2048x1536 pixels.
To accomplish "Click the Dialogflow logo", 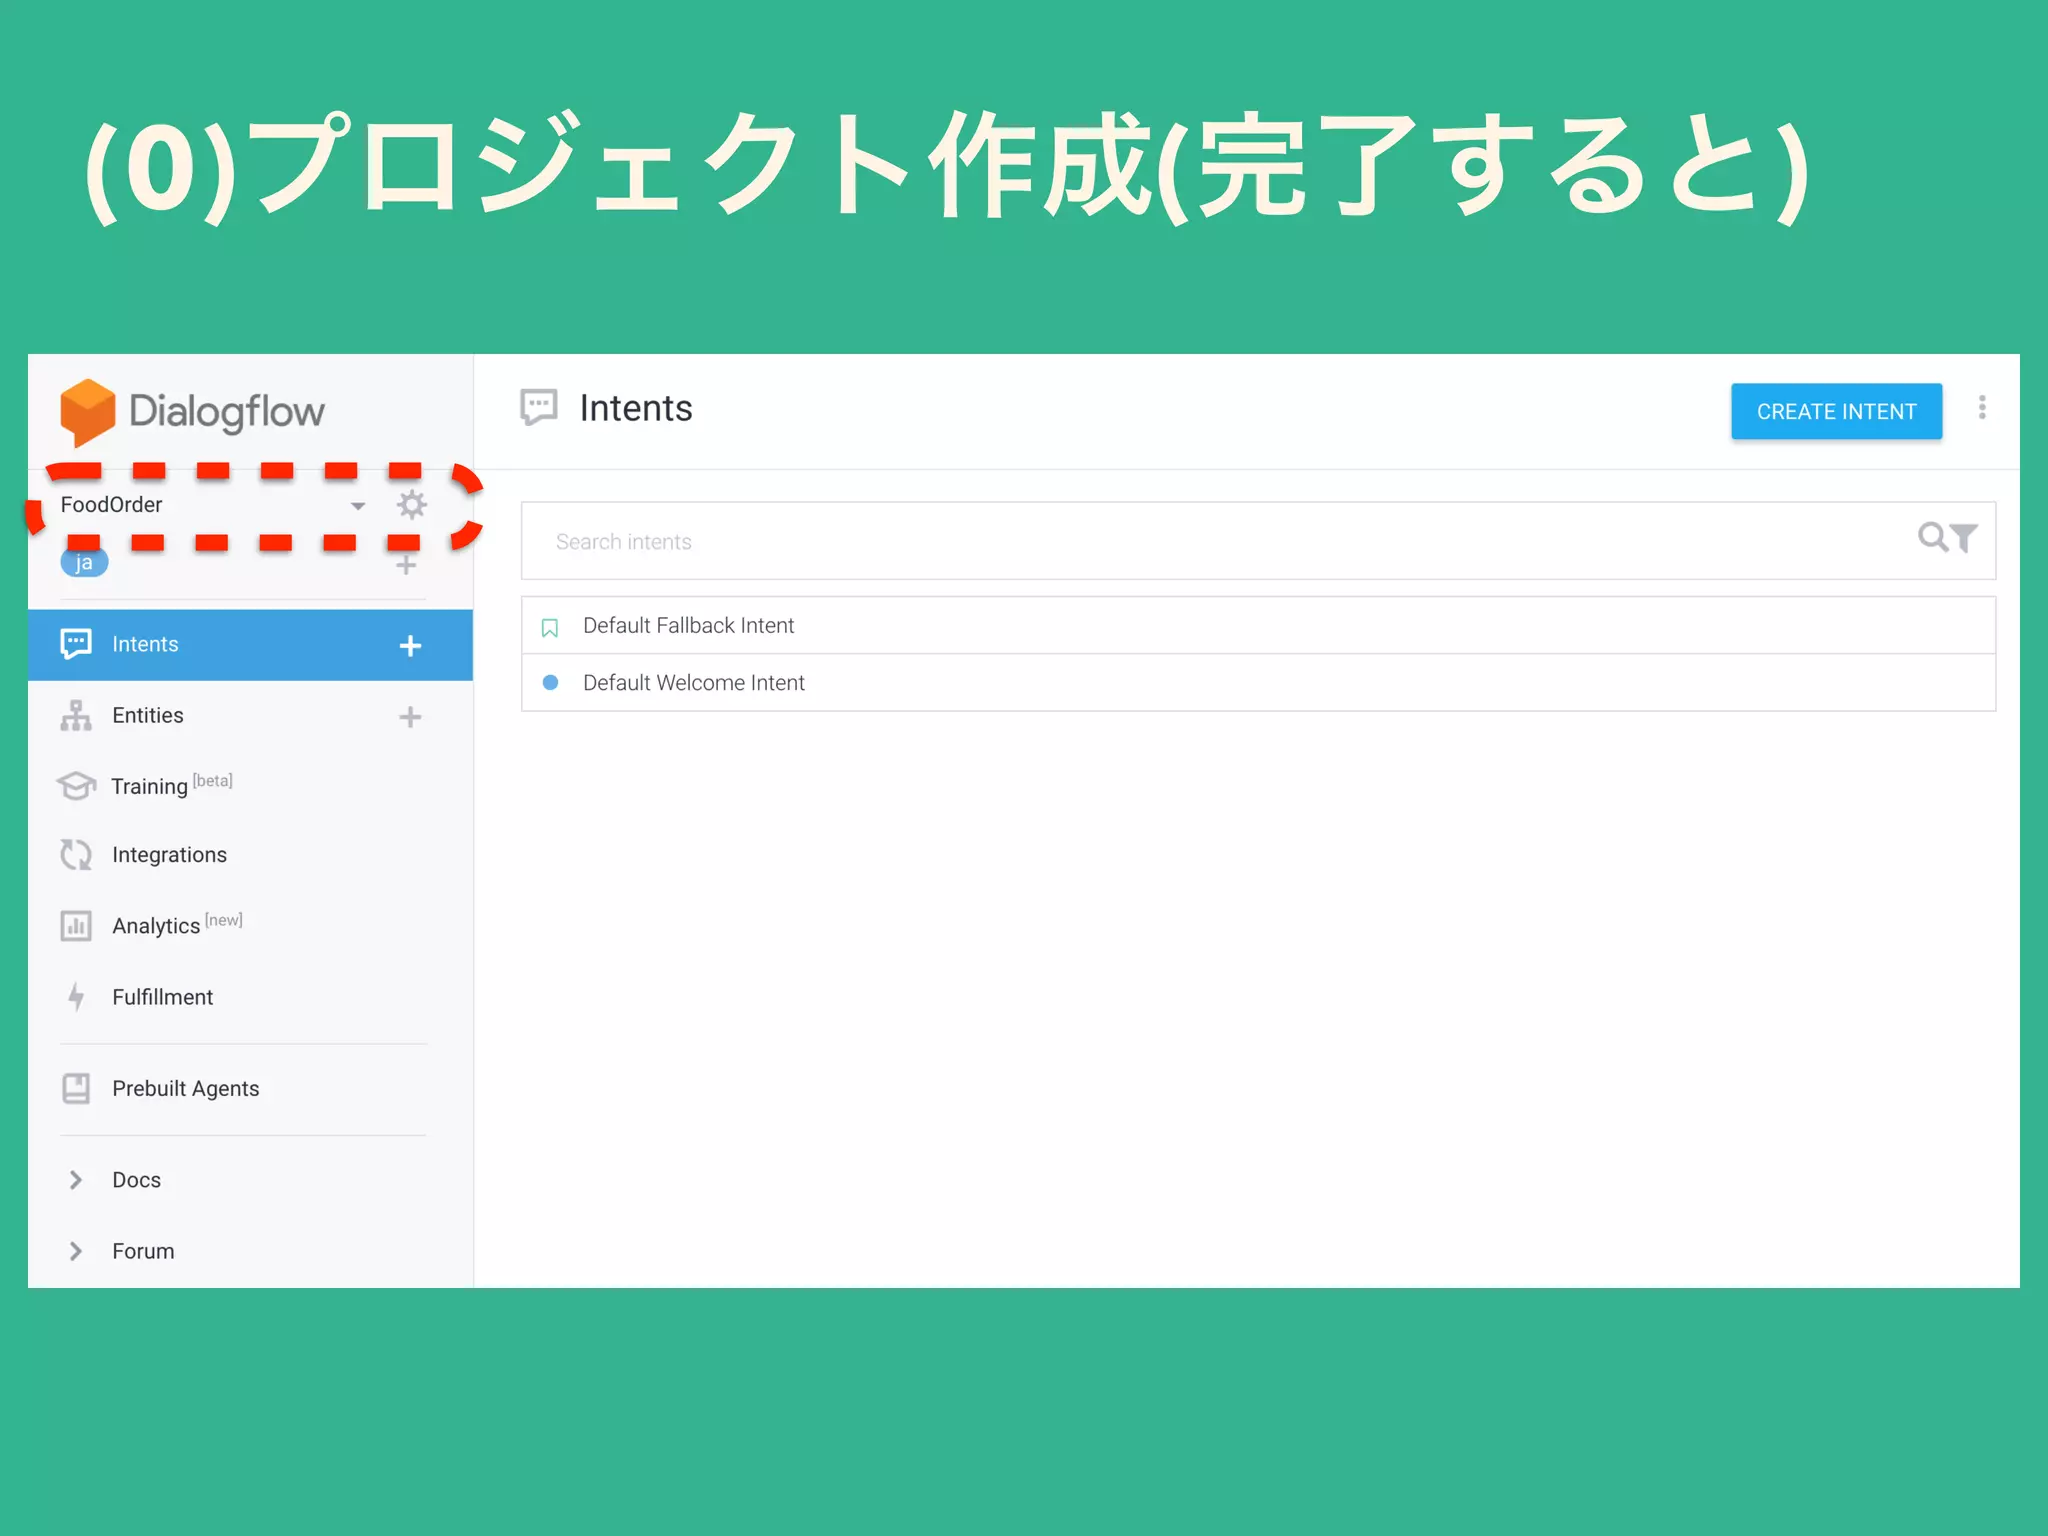I will coord(192,411).
